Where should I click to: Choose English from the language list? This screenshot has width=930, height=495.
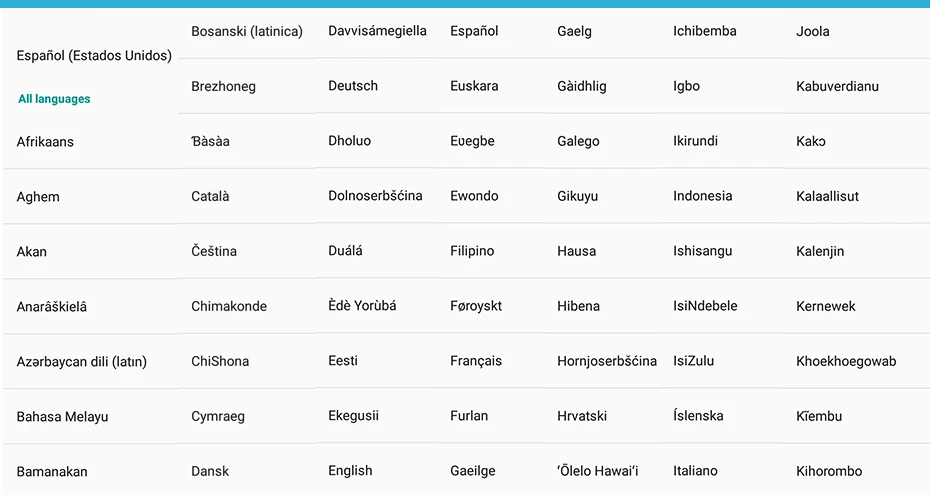[x=351, y=471]
